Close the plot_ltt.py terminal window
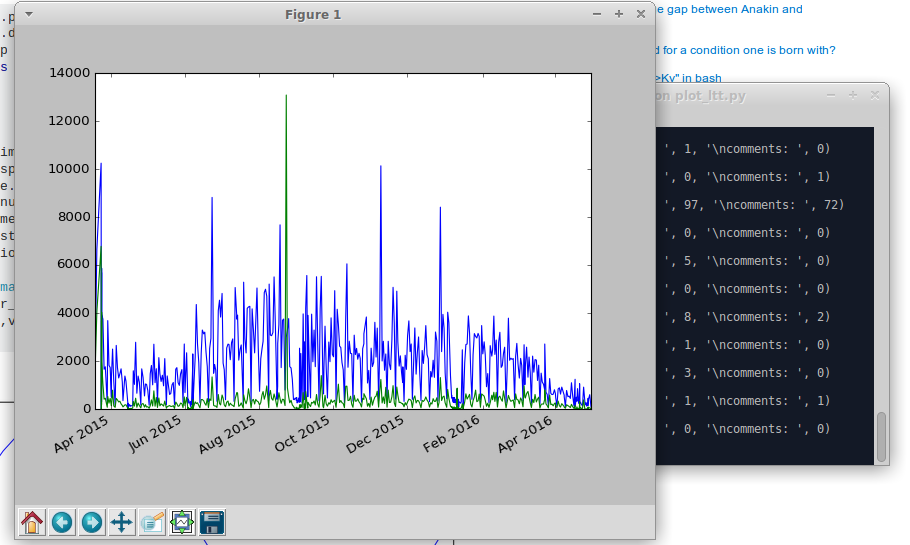Screen dimensions: 910x545 873,95
